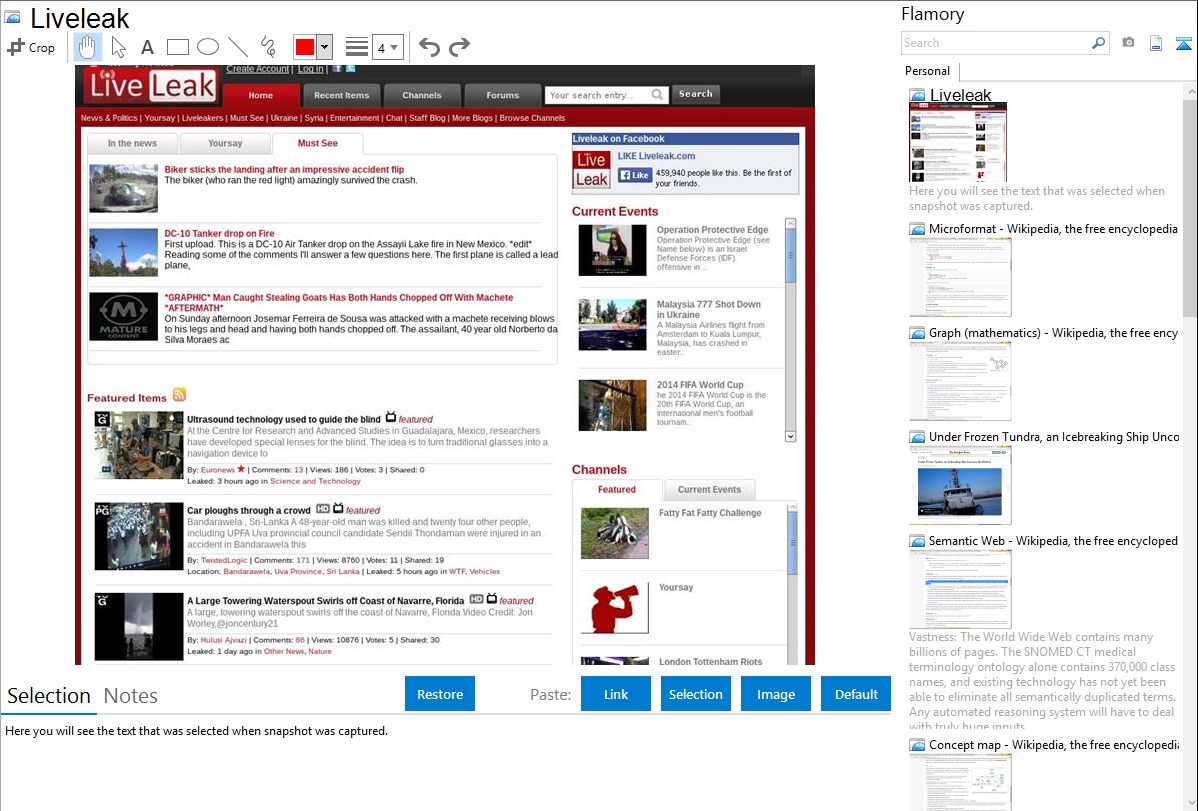Open the Graph (mathematics) snapshot thumbnail
Image resolution: width=1198 pixels, height=811 pixels.
[x=960, y=381]
